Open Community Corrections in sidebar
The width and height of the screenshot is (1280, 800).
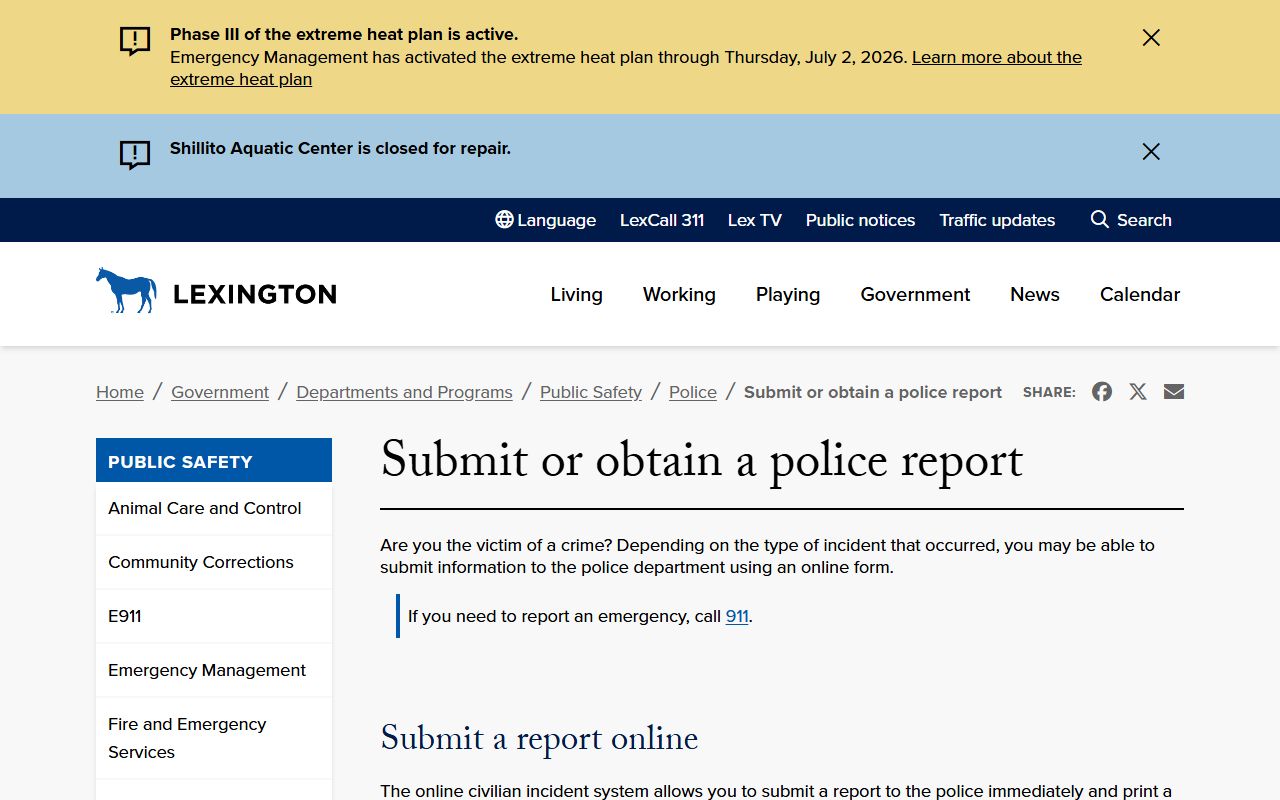click(x=214, y=562)
